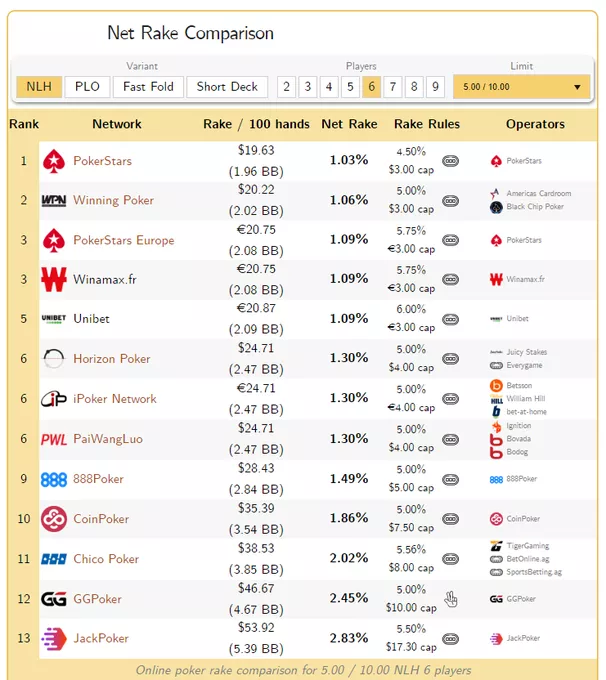Select the PLO variant button
This screenshot has width=606, height=680.
point(87,87)
